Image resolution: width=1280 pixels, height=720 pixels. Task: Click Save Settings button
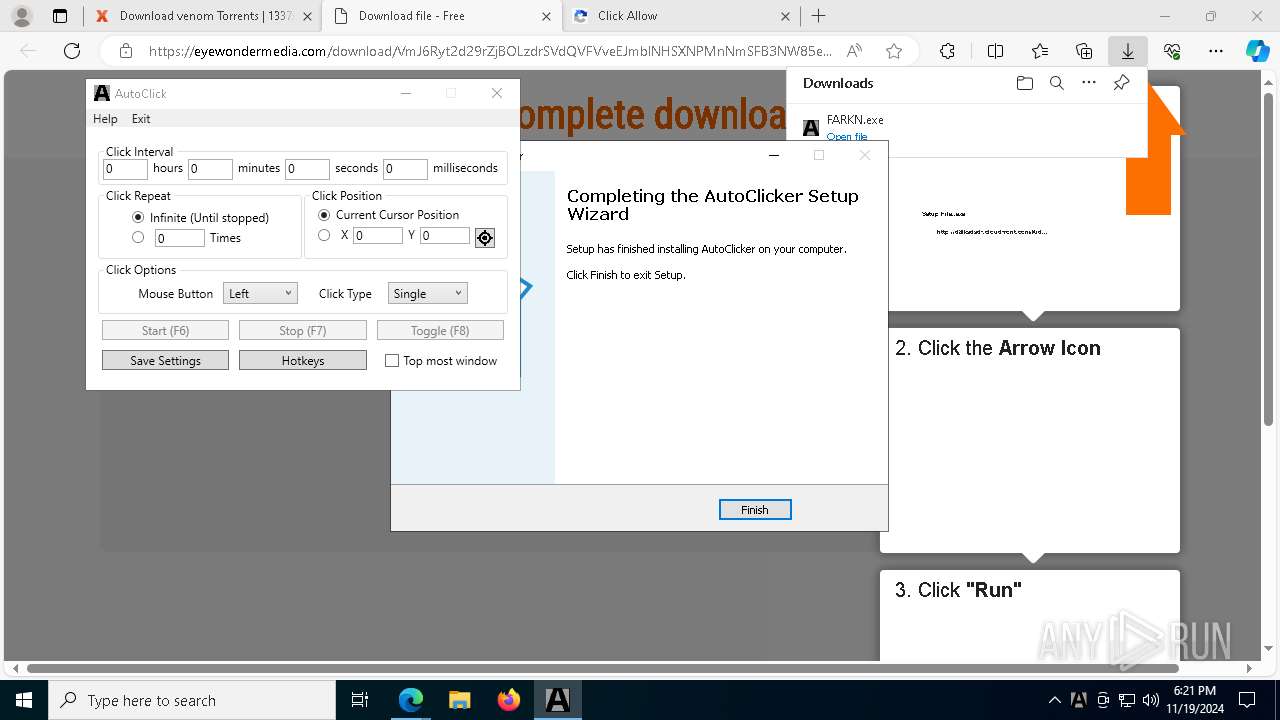165,361
